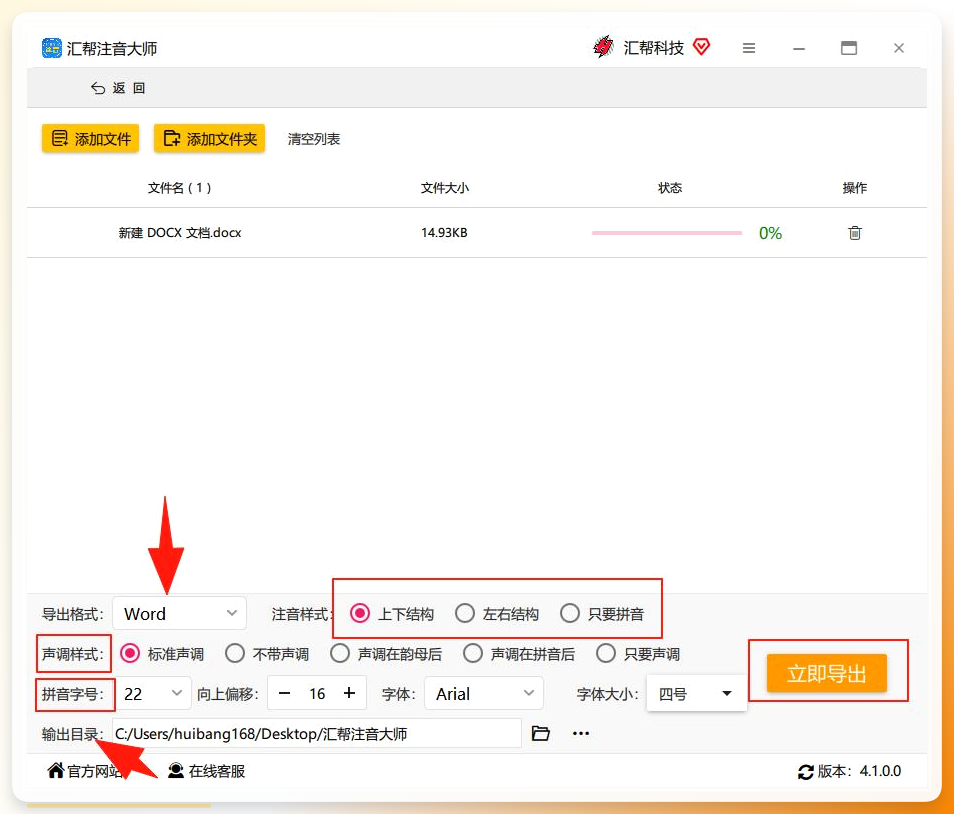Viewport: 954px width, 814px height.
Task: Click the 状态 column header
Action: 670,188
